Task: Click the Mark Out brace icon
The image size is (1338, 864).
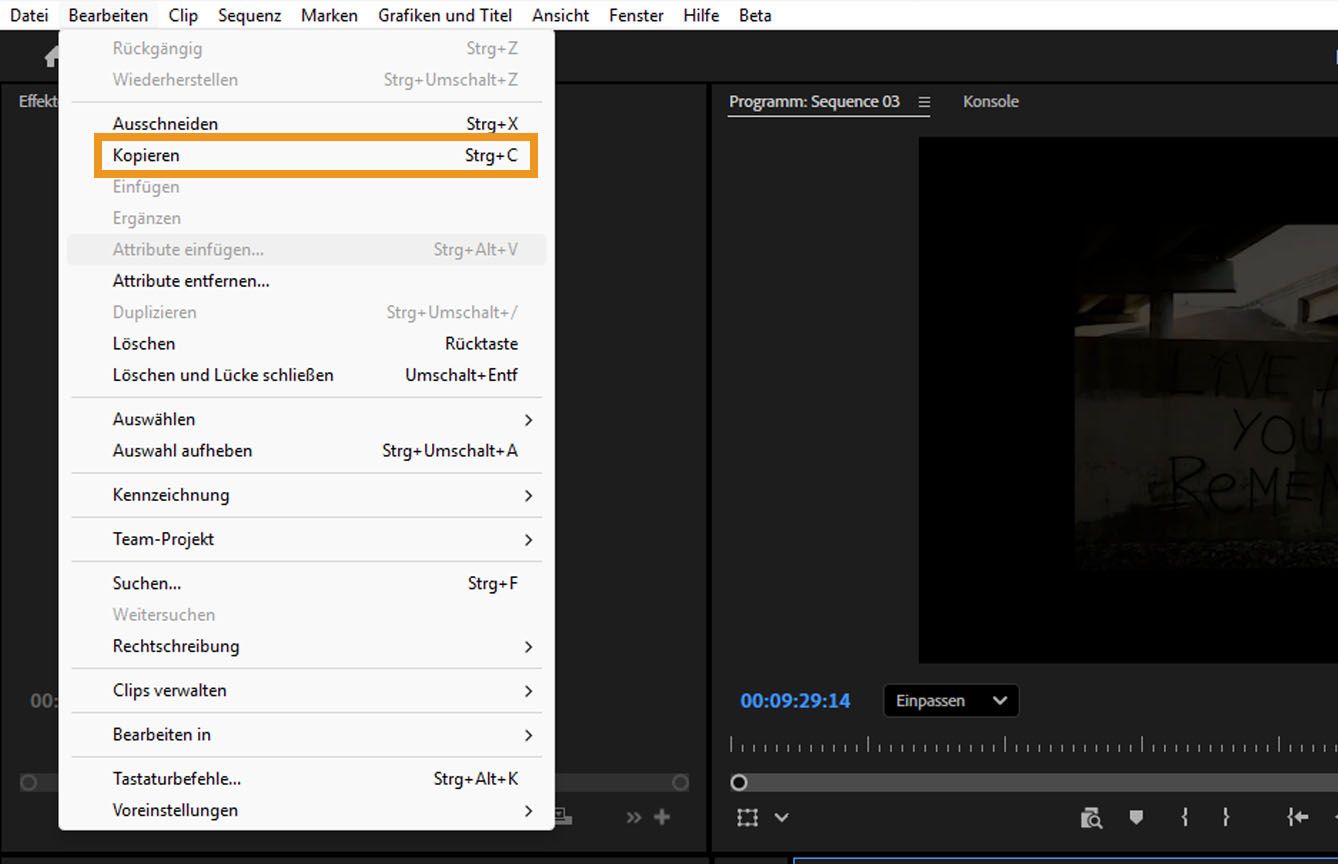Action: pyautogui.click(x=1226, y=818)
